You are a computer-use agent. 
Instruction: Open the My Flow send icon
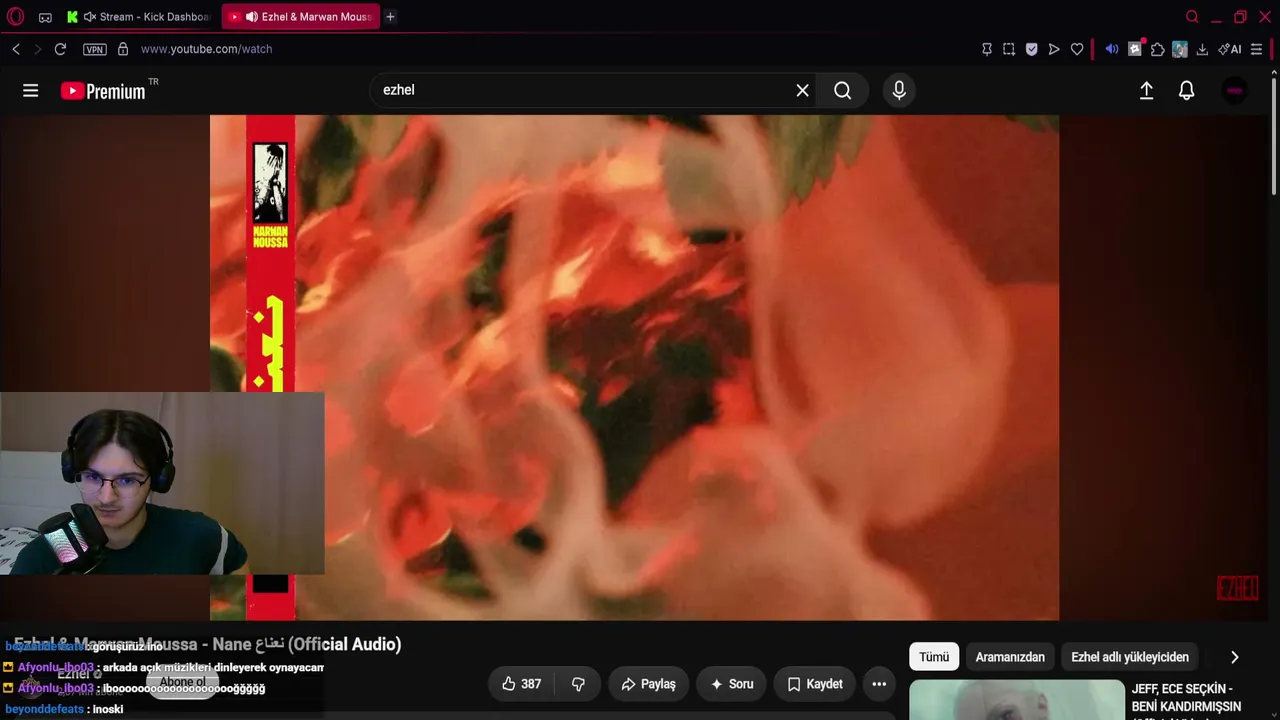coord(1054,49)
